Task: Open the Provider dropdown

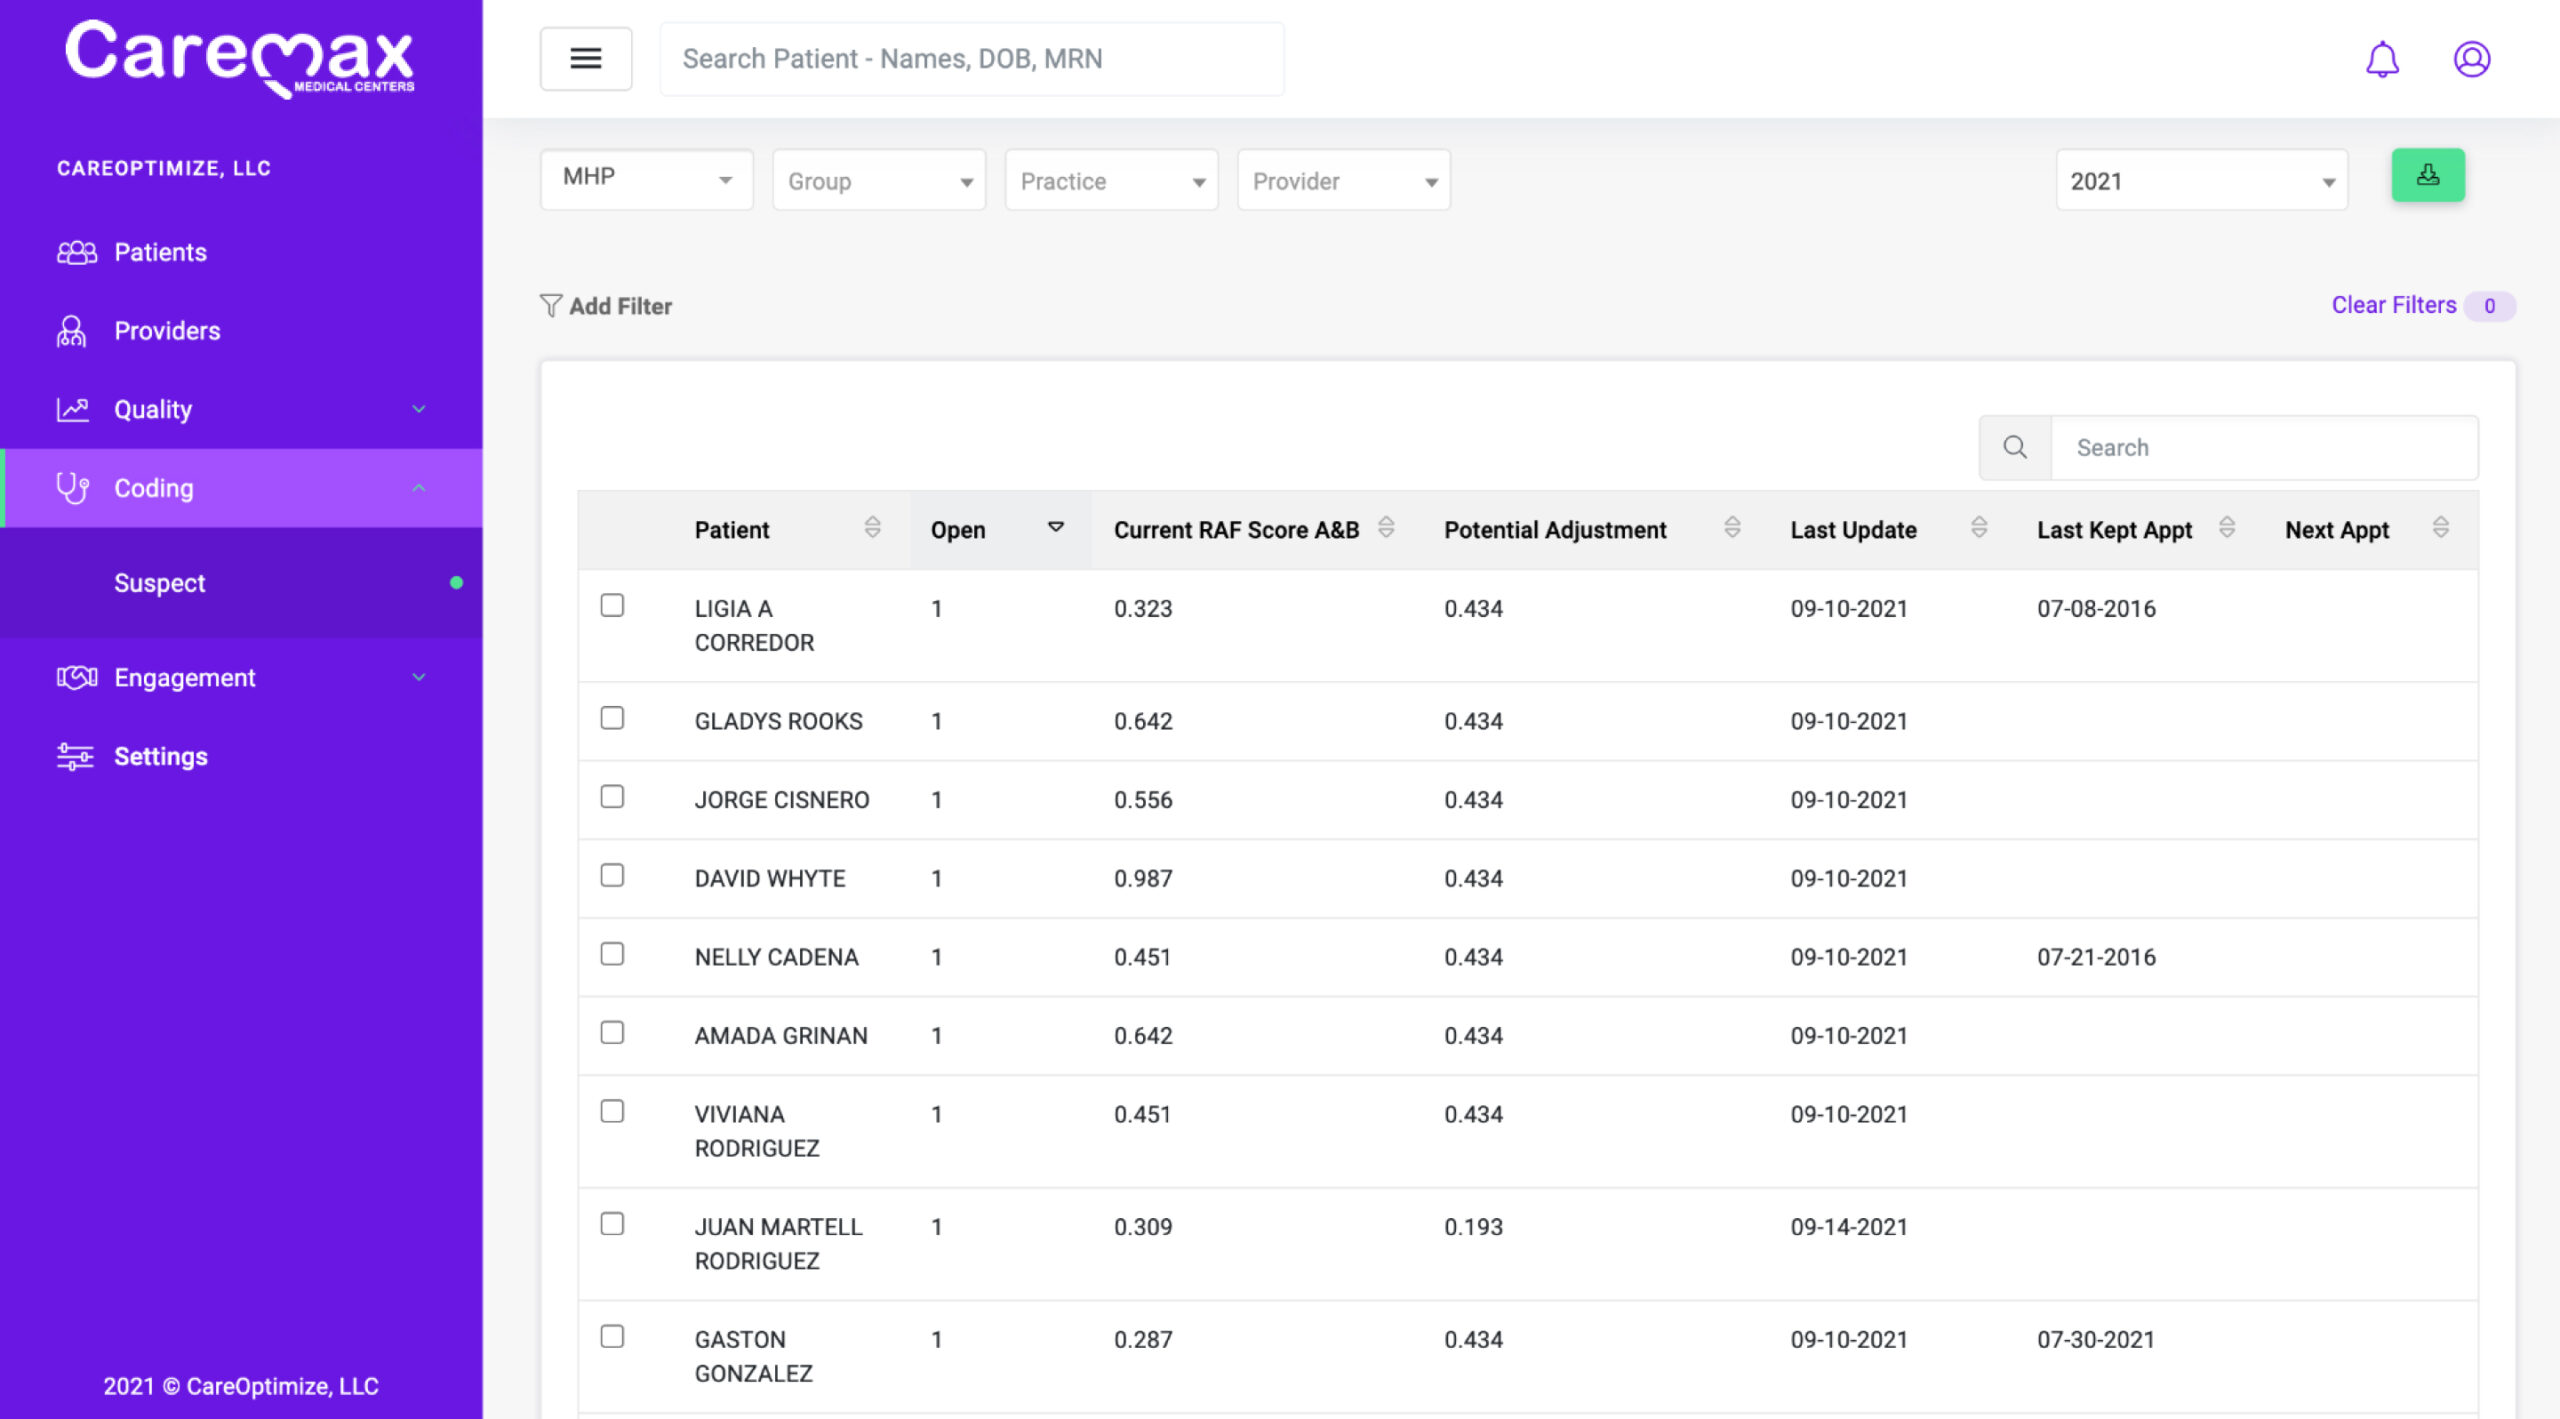Action: 1344,180
